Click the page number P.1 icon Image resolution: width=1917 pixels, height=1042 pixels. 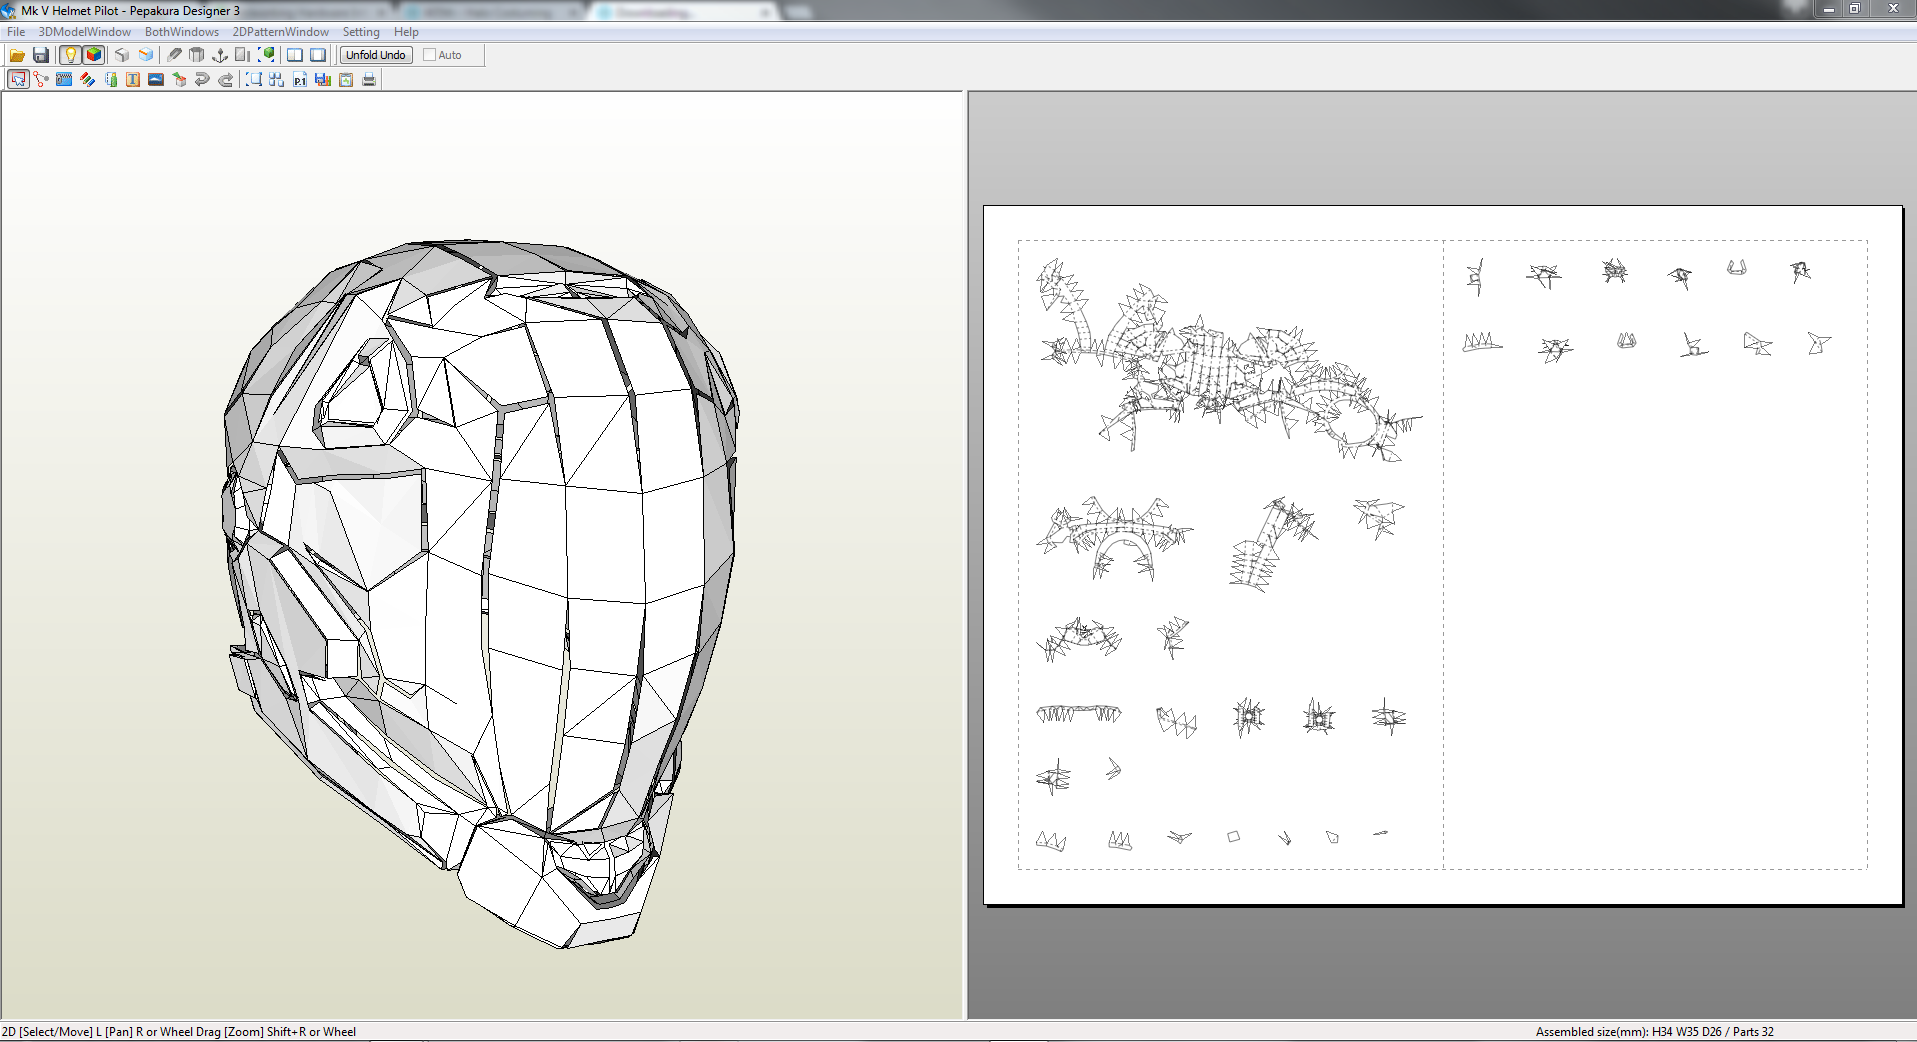[x=300, y=80]
